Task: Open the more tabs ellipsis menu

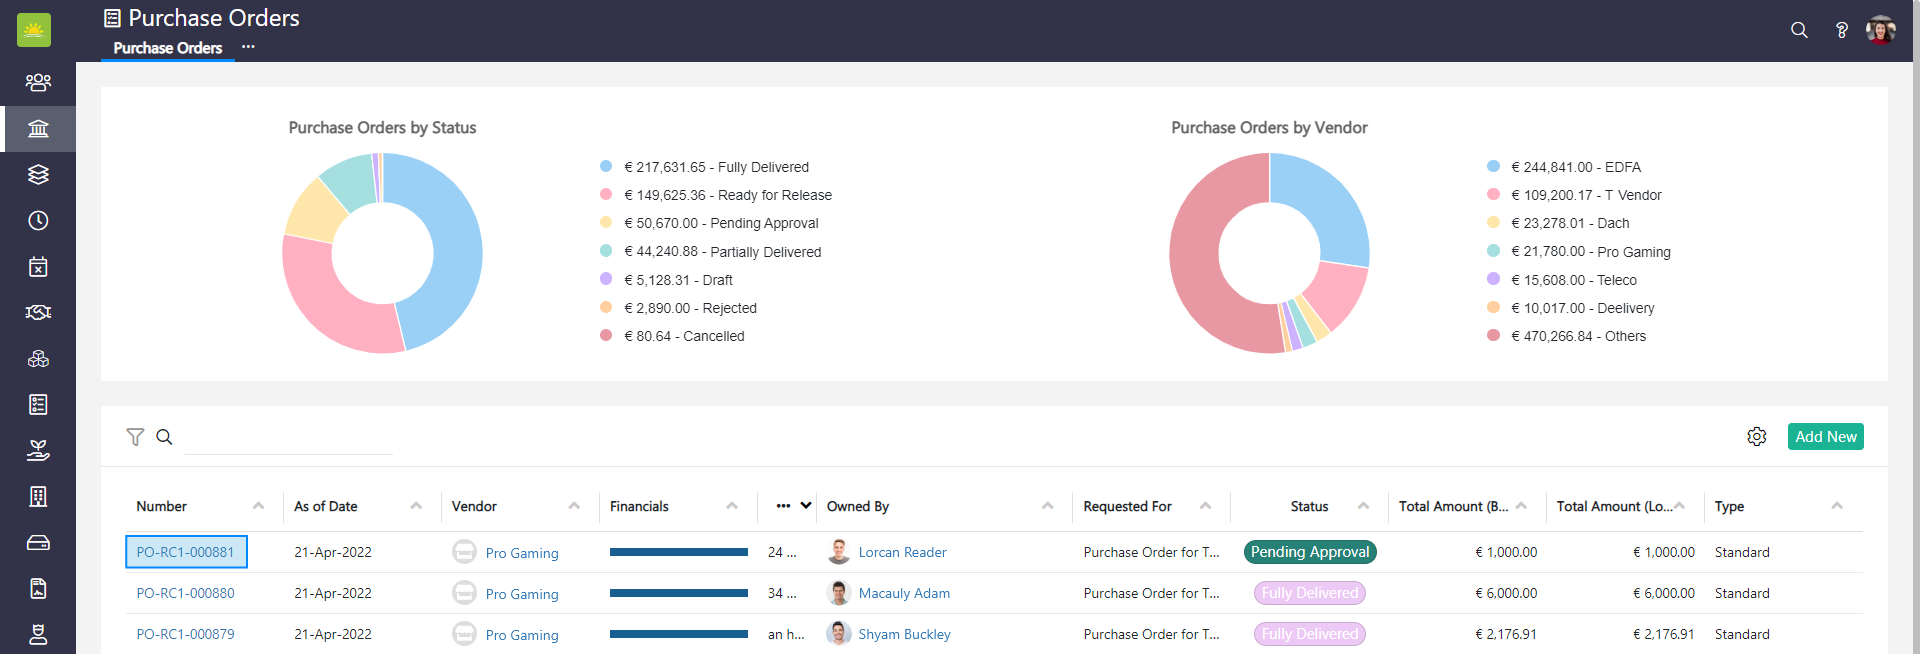Action: (x=248, y=47)
